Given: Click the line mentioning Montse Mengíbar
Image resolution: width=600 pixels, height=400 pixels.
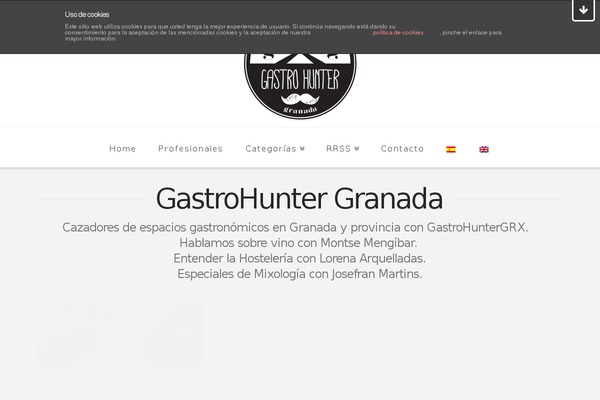Looking at the screenshot, I should click(x=298, y=243).
